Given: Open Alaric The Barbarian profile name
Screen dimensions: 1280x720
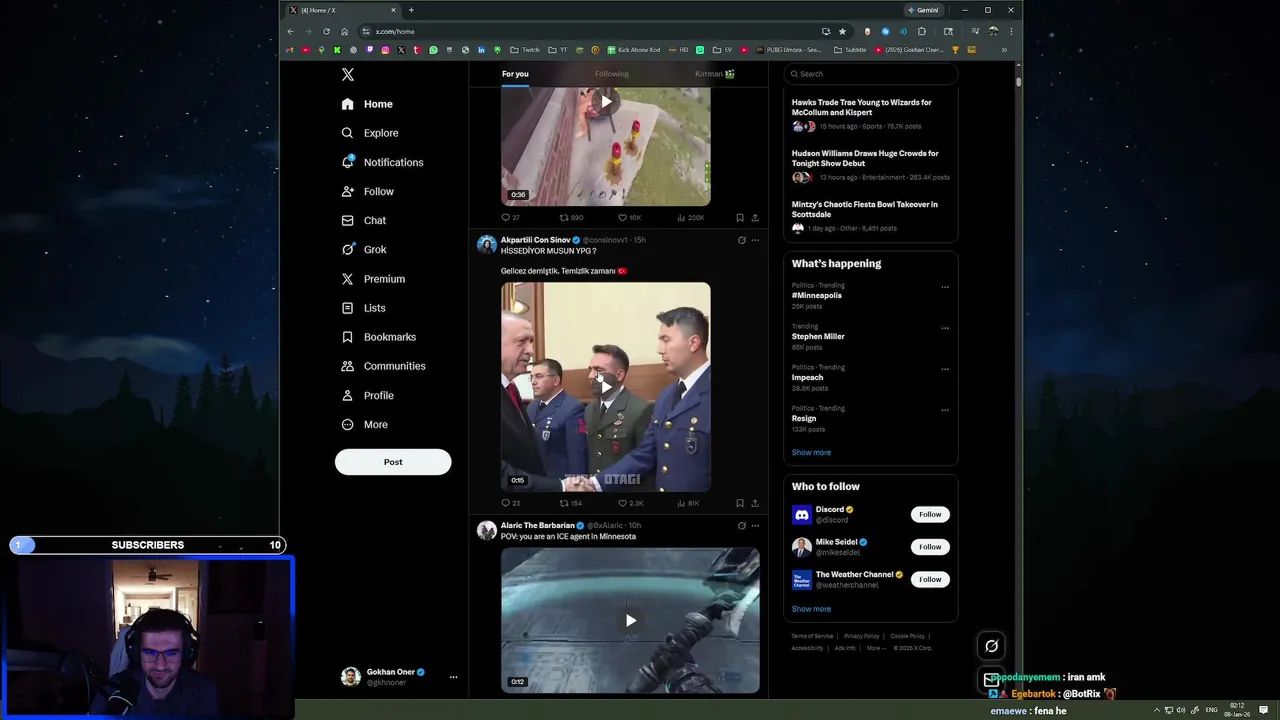Looking at the screenshot, I should [x=537, y=525].
